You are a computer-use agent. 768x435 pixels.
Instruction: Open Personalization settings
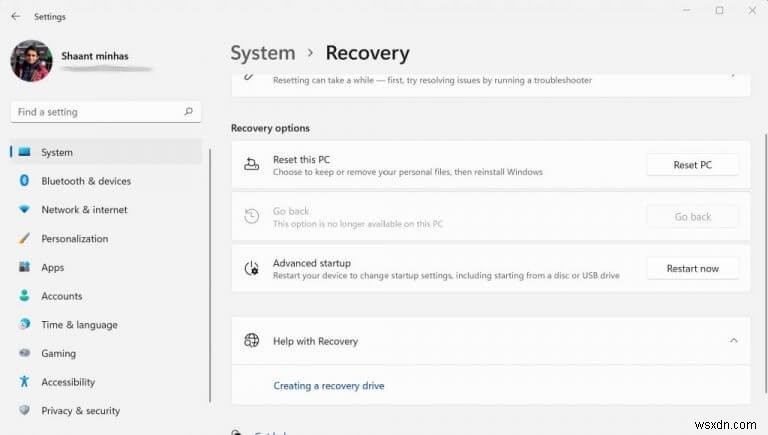106,239
